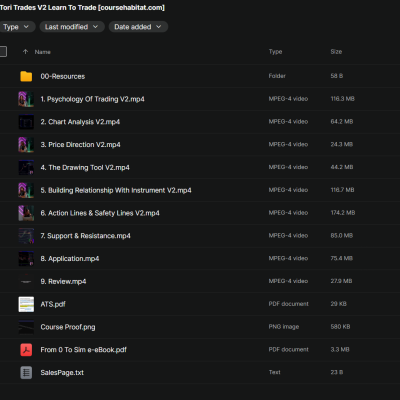Click the folder title Tori Trades V2 Learn To Trade
The height and width of the screenshot is (400, 400).
[x=82, y=7]
